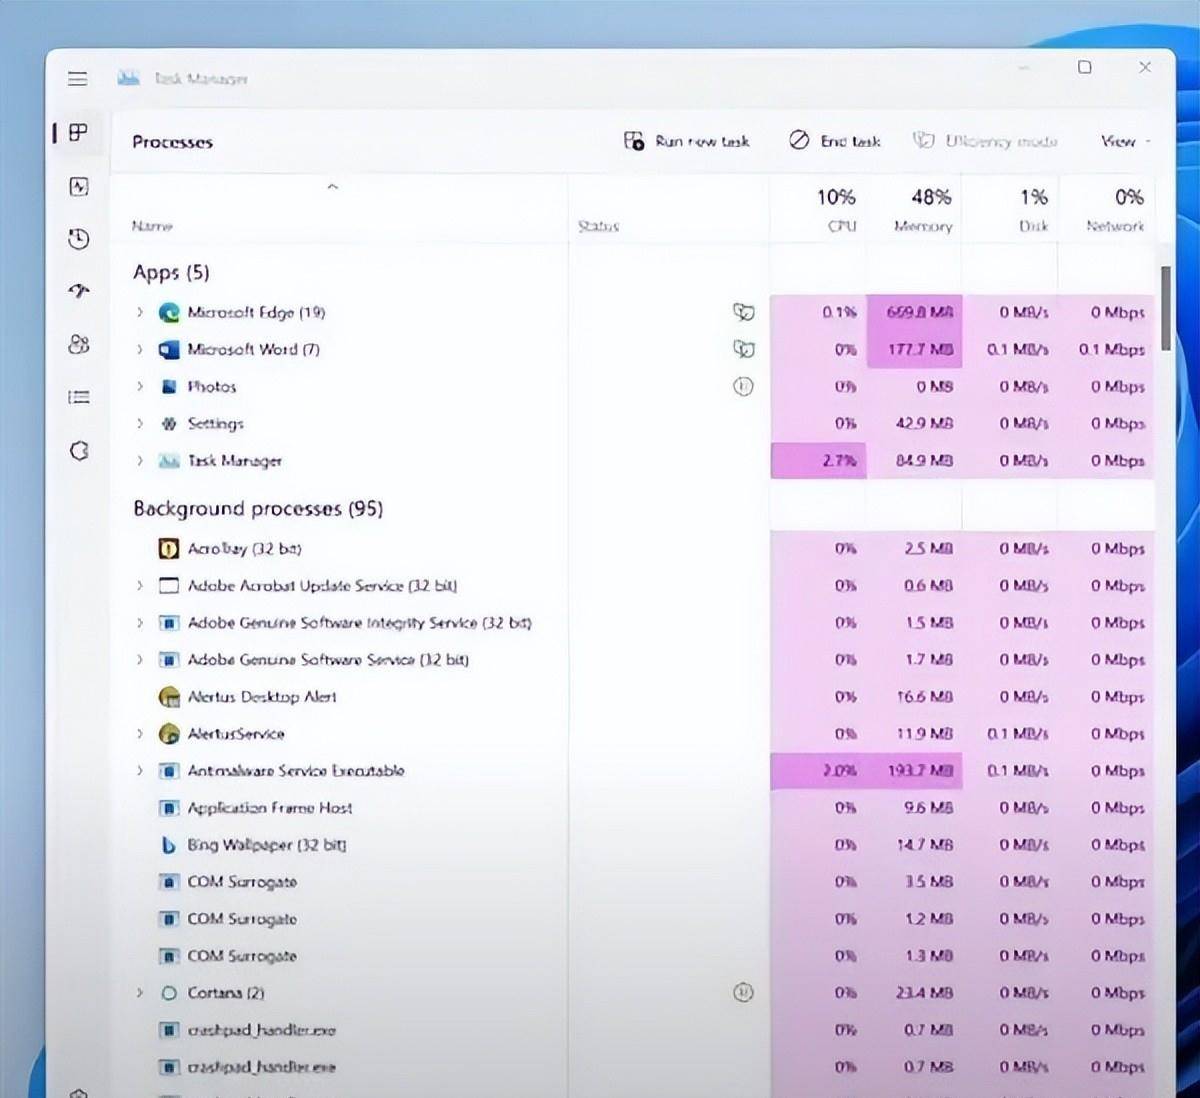This screenshot has width=1200, height=1098.
Task: Open the Details sidebar icon
Action: pos(79,397)
